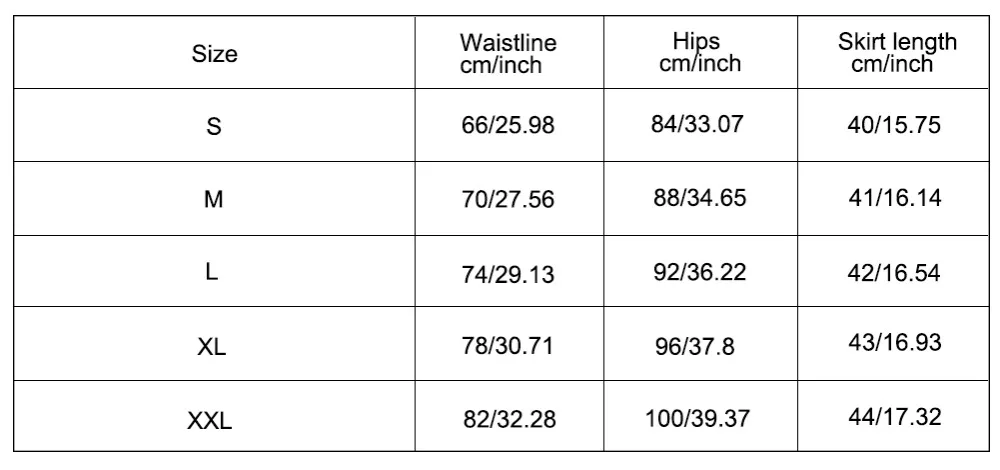Image resolution: width=1000 pixels, height=470 pixels.
Task: Click waistline value 74/29.13
Action: (x=507, y=274)
